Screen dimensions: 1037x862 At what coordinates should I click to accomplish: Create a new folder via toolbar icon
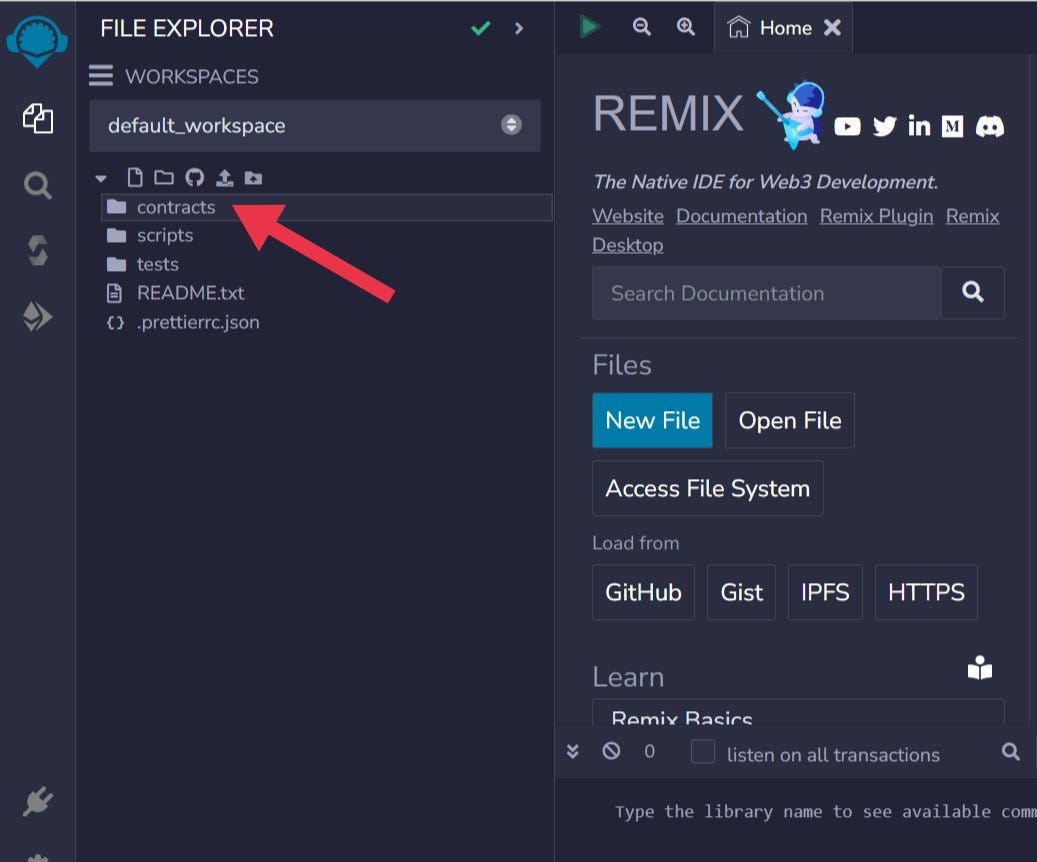pyautogui.click(x=164, y=177)
